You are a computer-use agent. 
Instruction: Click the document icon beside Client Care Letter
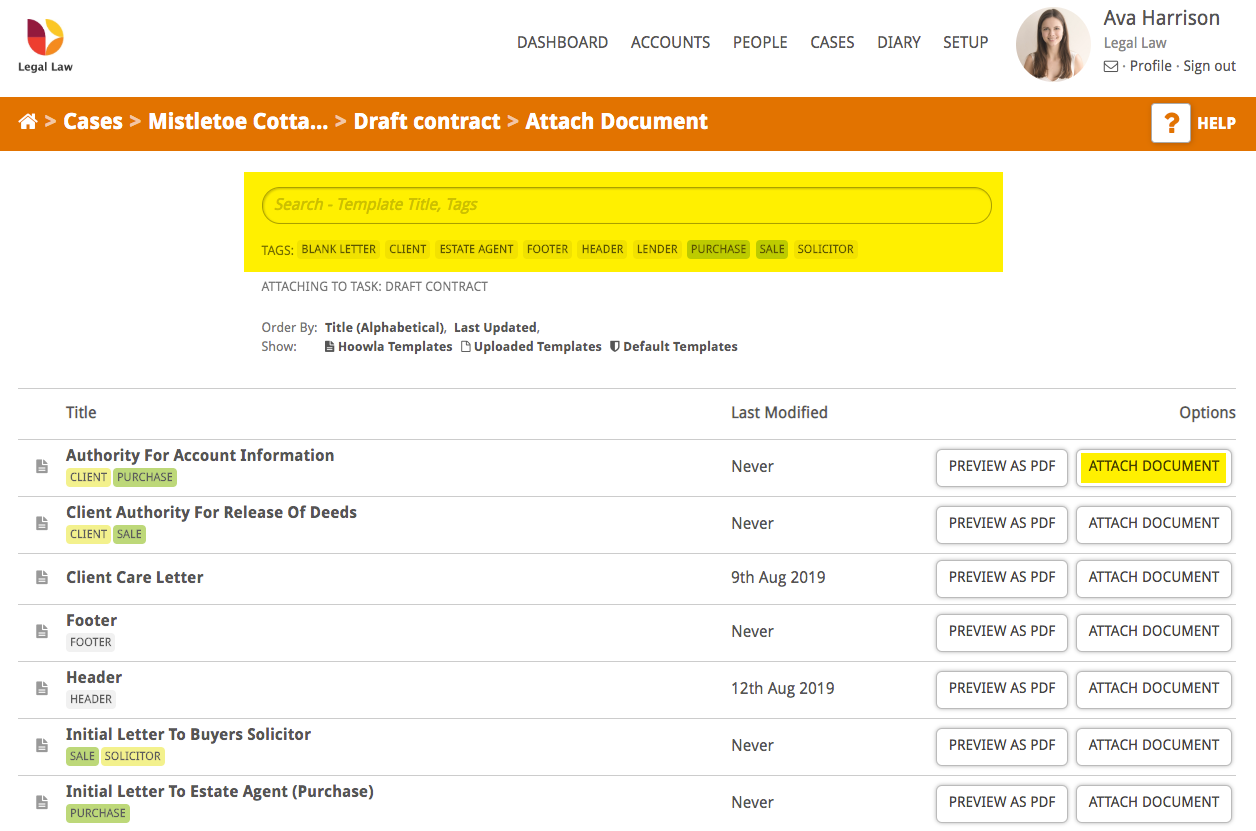(x=41, y=578)
